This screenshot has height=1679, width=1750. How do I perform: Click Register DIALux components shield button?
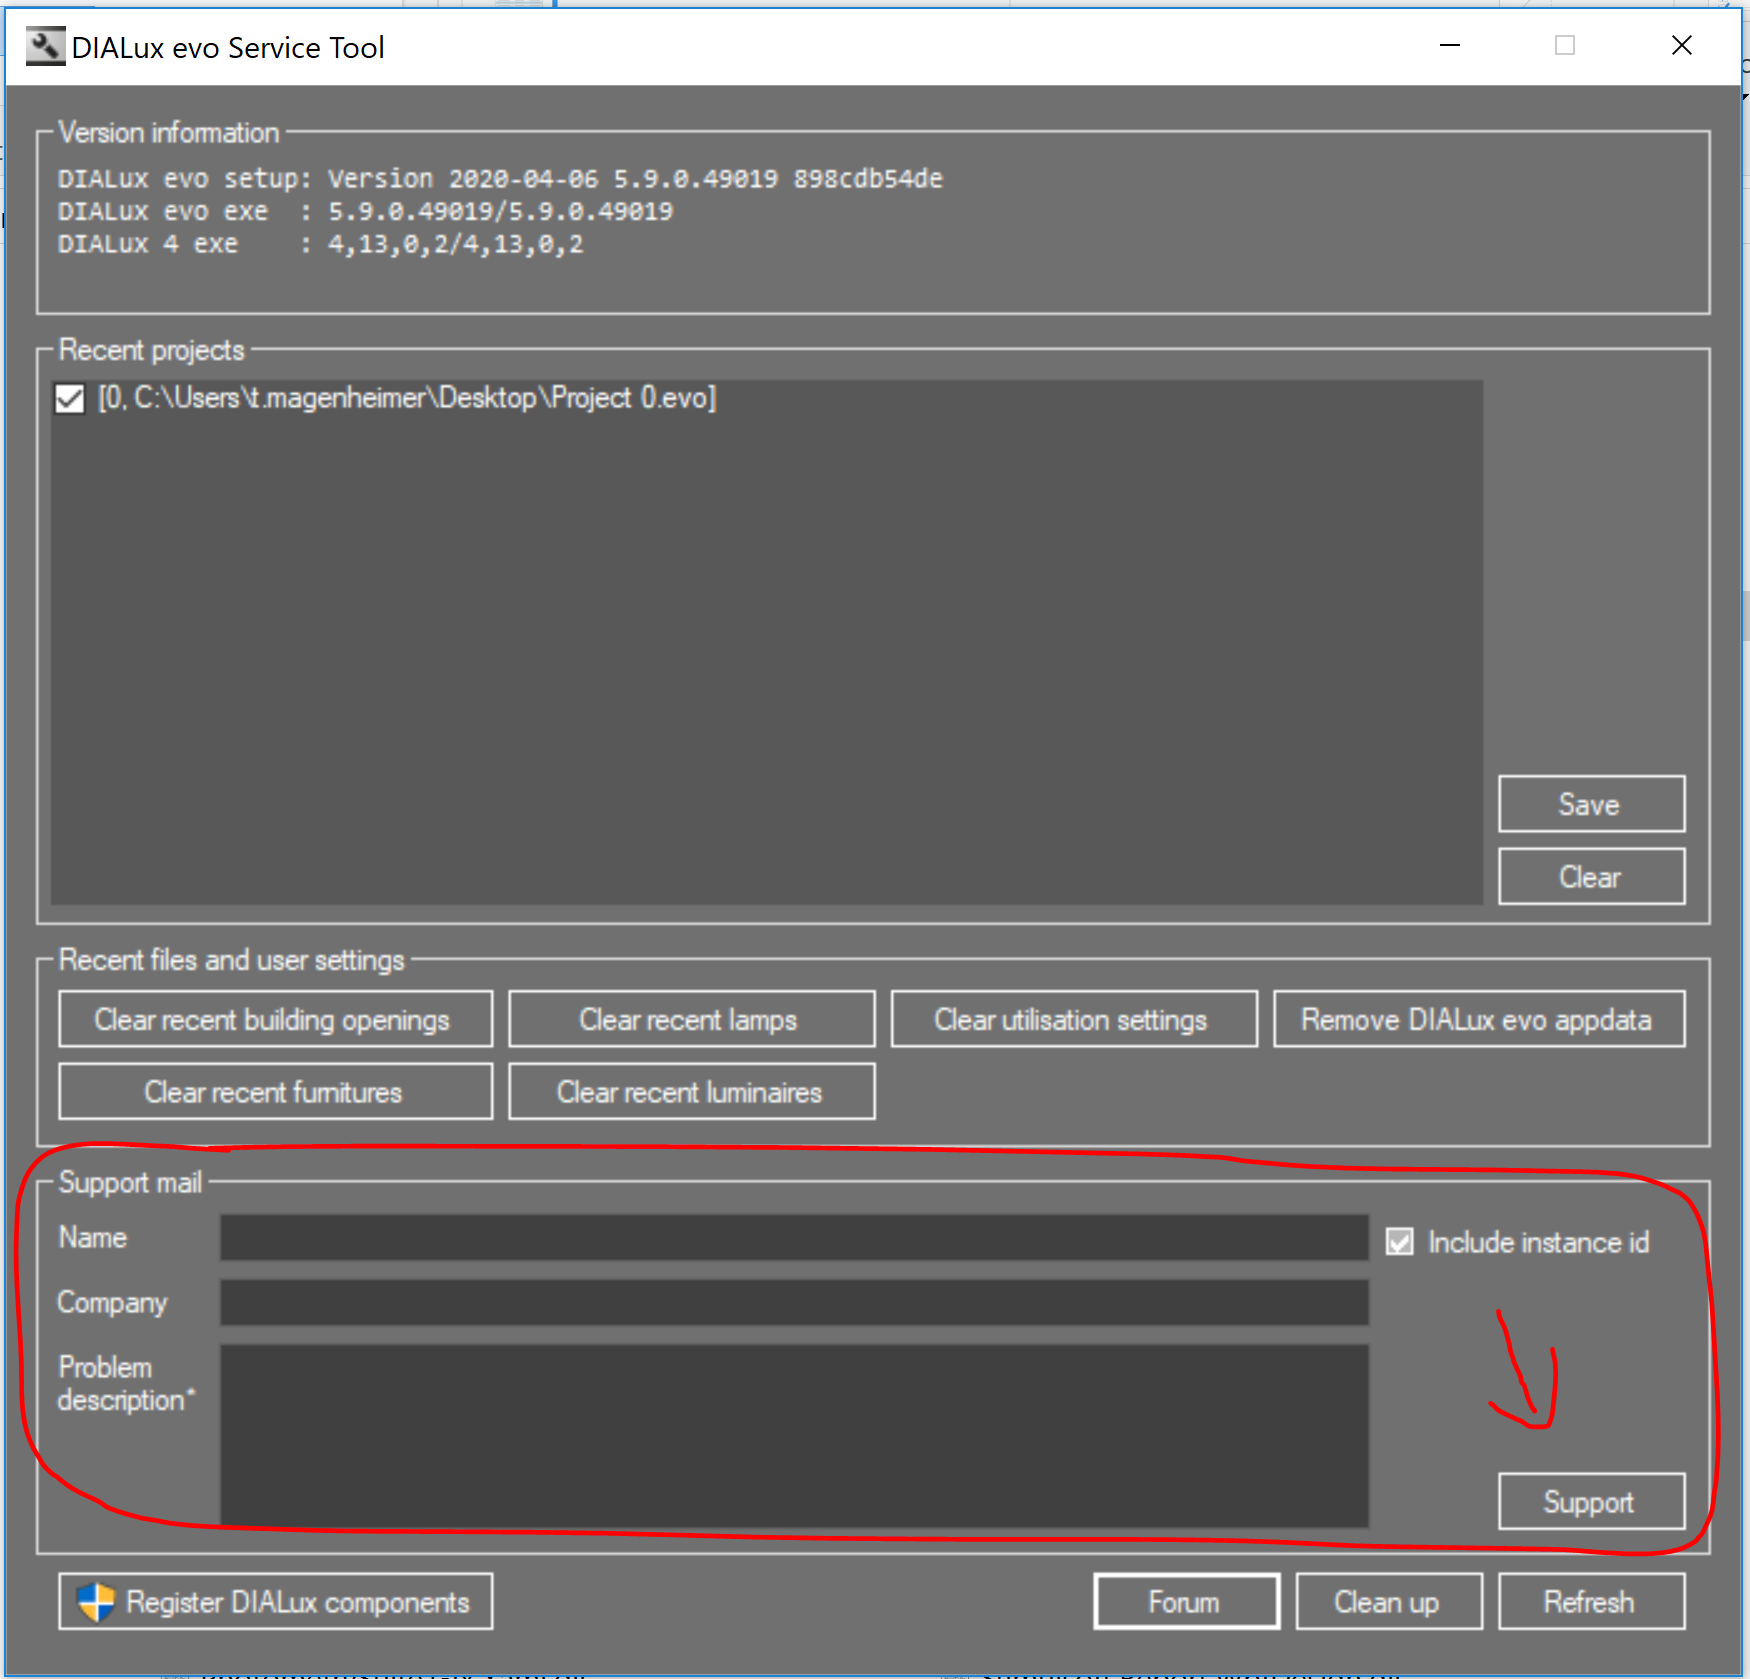[275, 1602]
